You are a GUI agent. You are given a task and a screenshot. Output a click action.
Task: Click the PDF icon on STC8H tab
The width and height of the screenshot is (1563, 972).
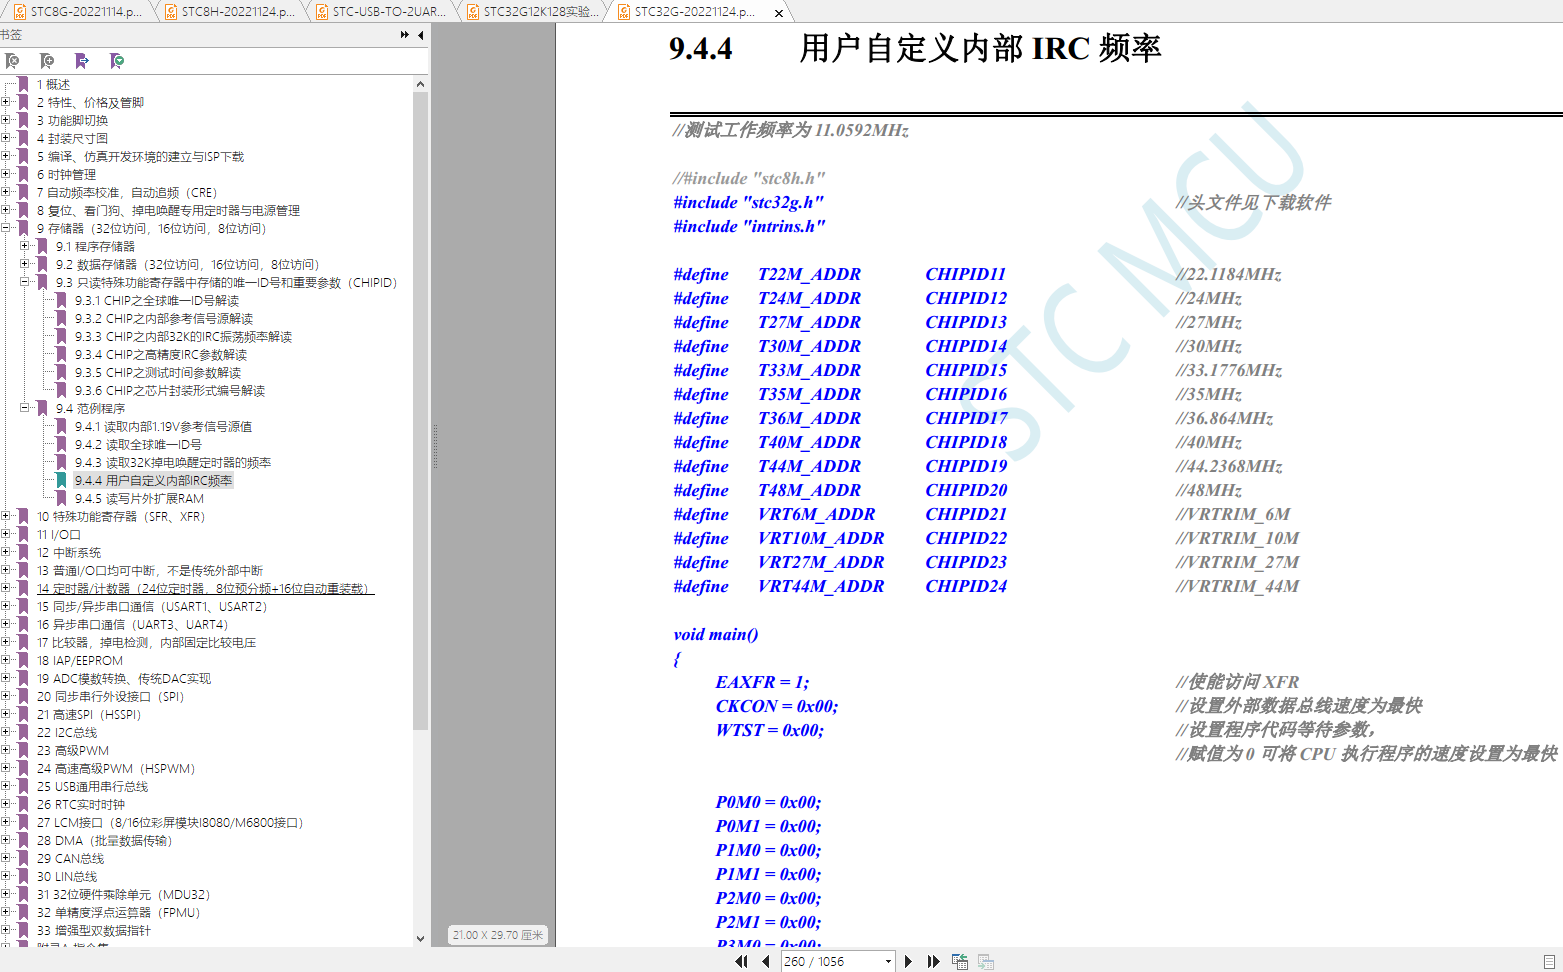[171, 12]
